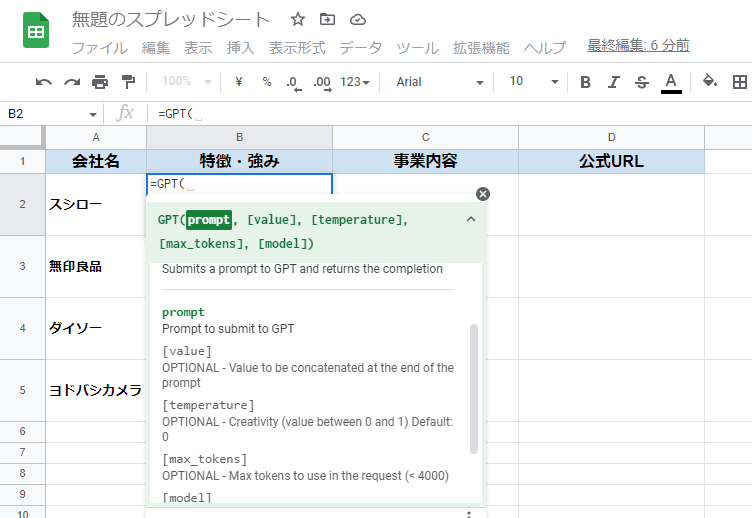Click the [value] argument in function signature

[272, 220]
